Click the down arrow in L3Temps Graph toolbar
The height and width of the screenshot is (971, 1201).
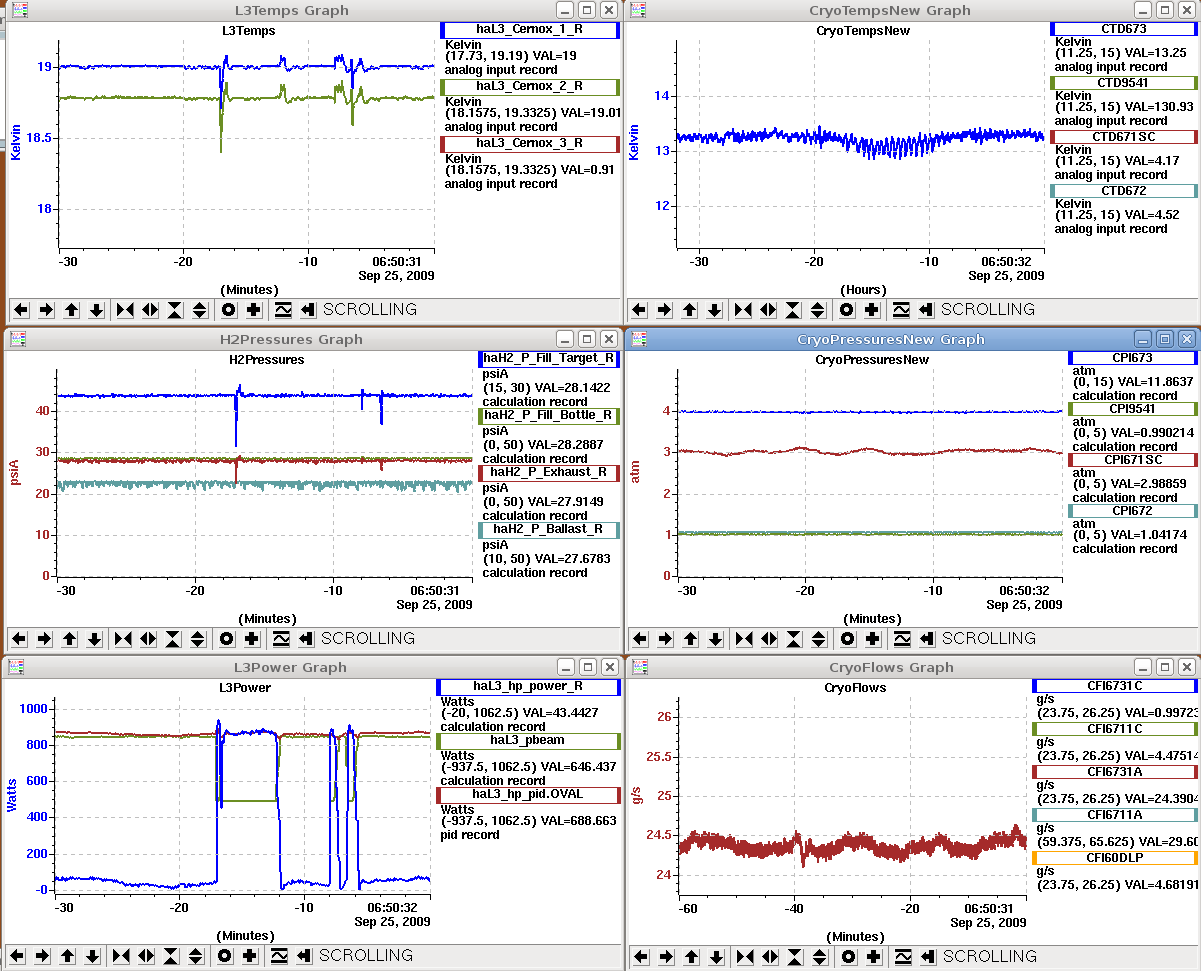pos(96,310)
